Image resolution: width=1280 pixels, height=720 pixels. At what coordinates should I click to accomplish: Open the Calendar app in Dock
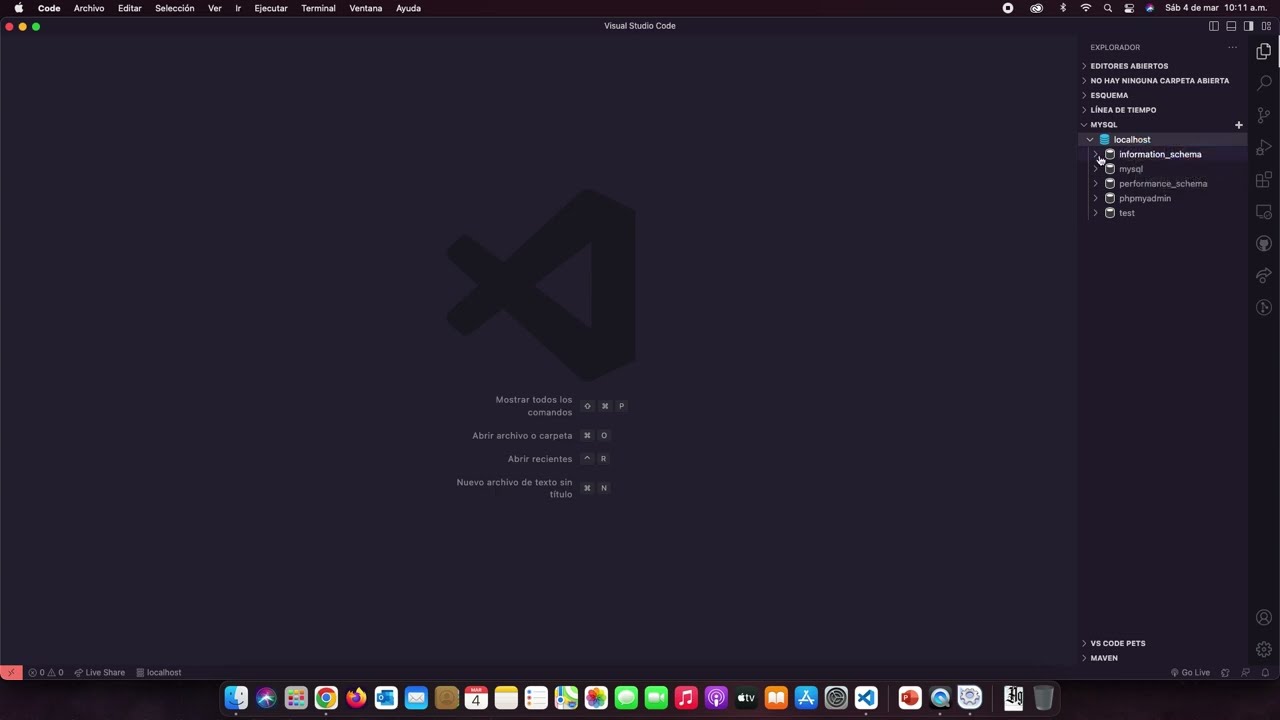(476, 698)
